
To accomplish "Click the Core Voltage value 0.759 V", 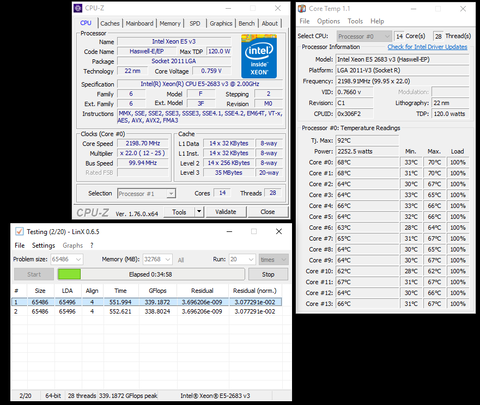I will click(211, 71).
